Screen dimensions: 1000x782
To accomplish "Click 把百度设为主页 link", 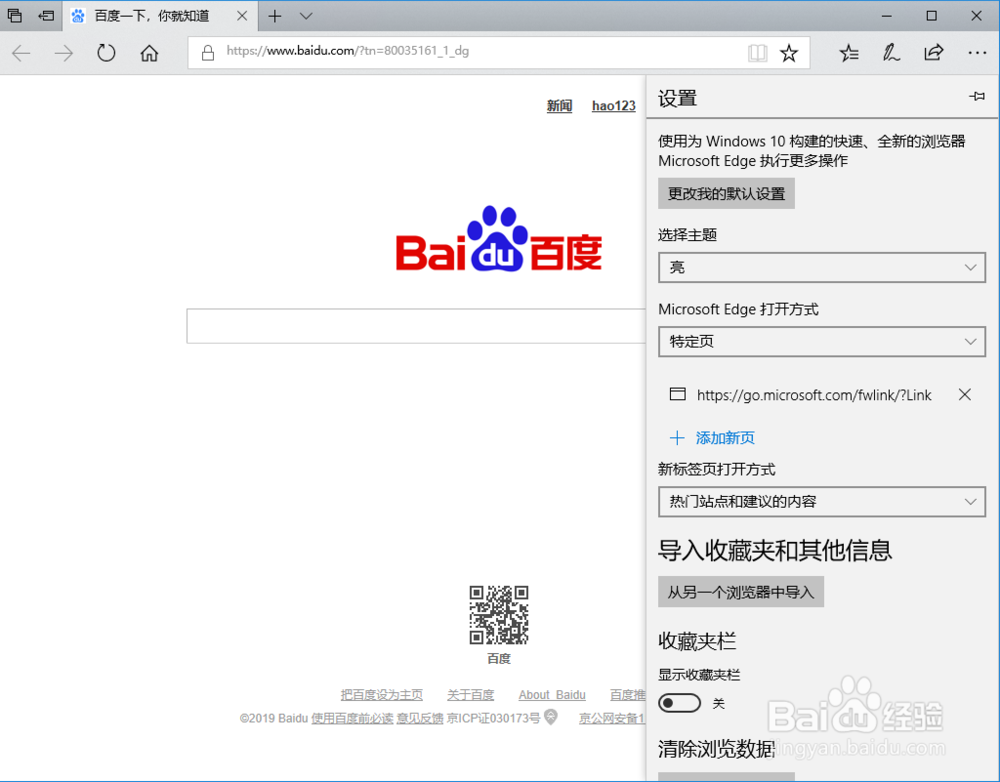I will tap(381, 695).
